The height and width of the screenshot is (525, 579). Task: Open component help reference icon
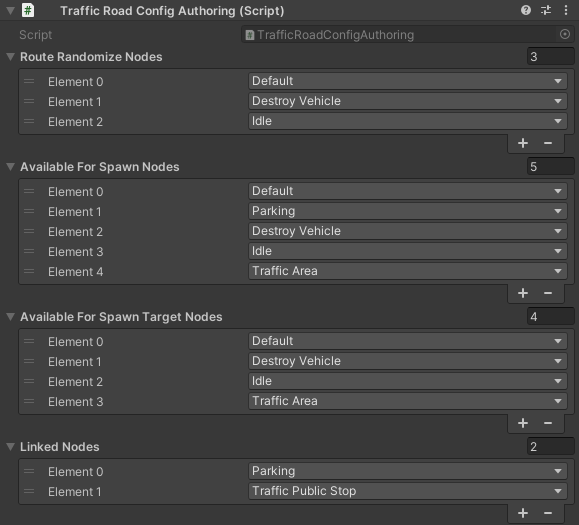pyautogui.click(x=526, y=10)
